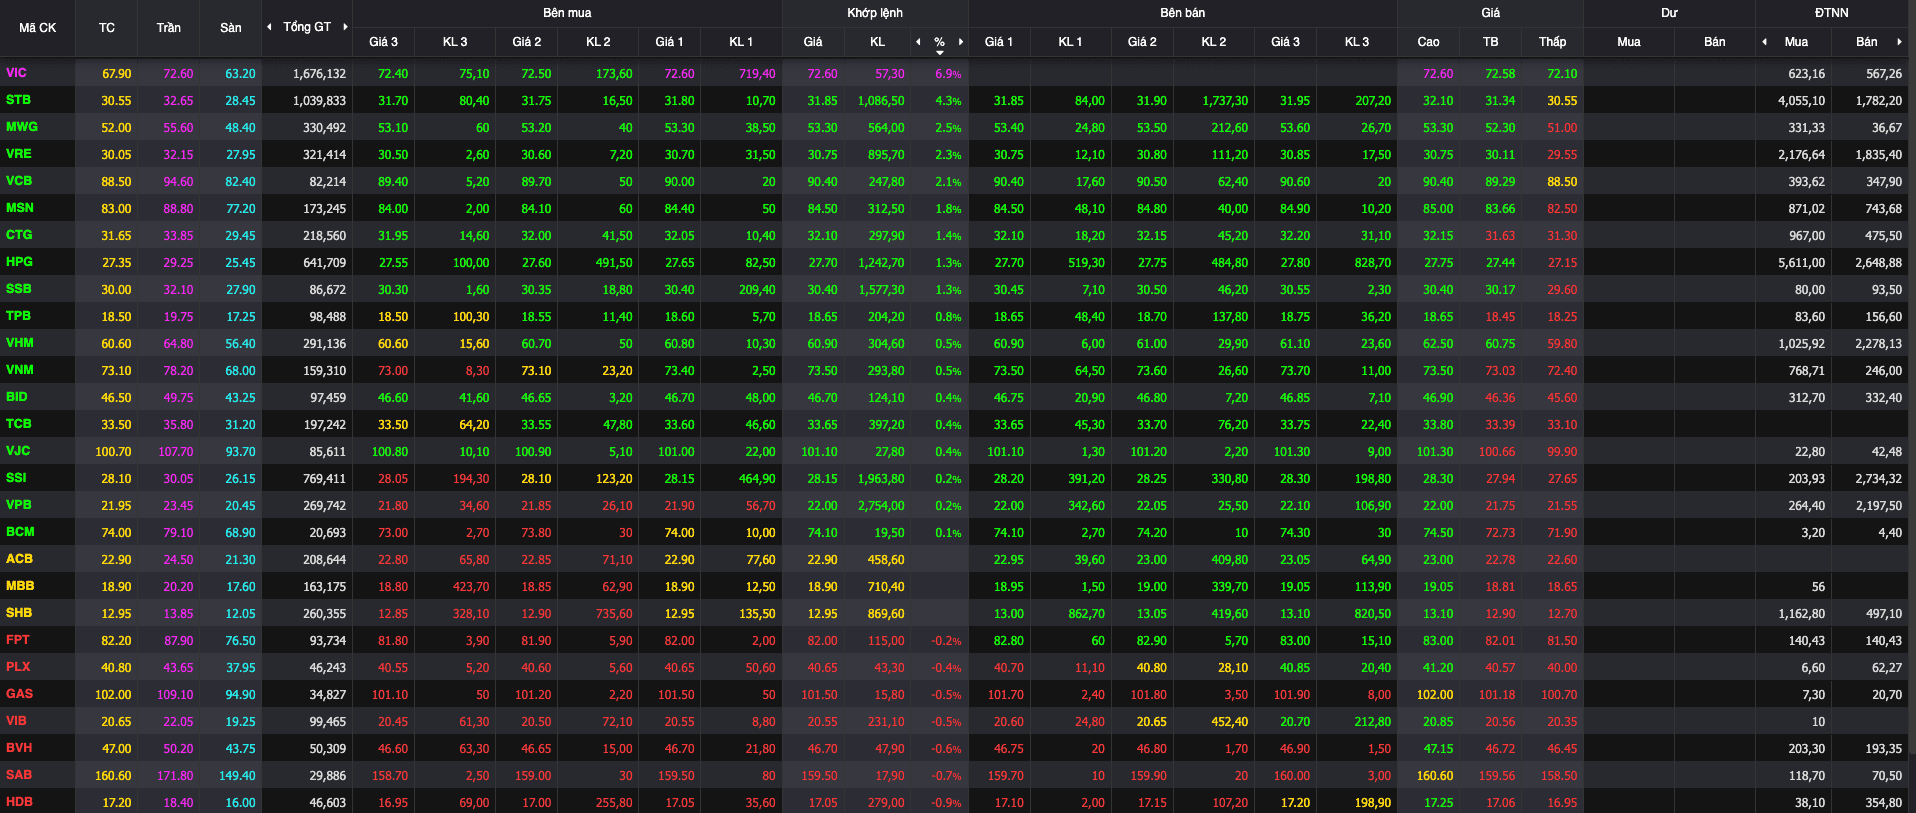Click the Cao price column header
Viewport: 1916px width, 813px height.
(1428, 41)
